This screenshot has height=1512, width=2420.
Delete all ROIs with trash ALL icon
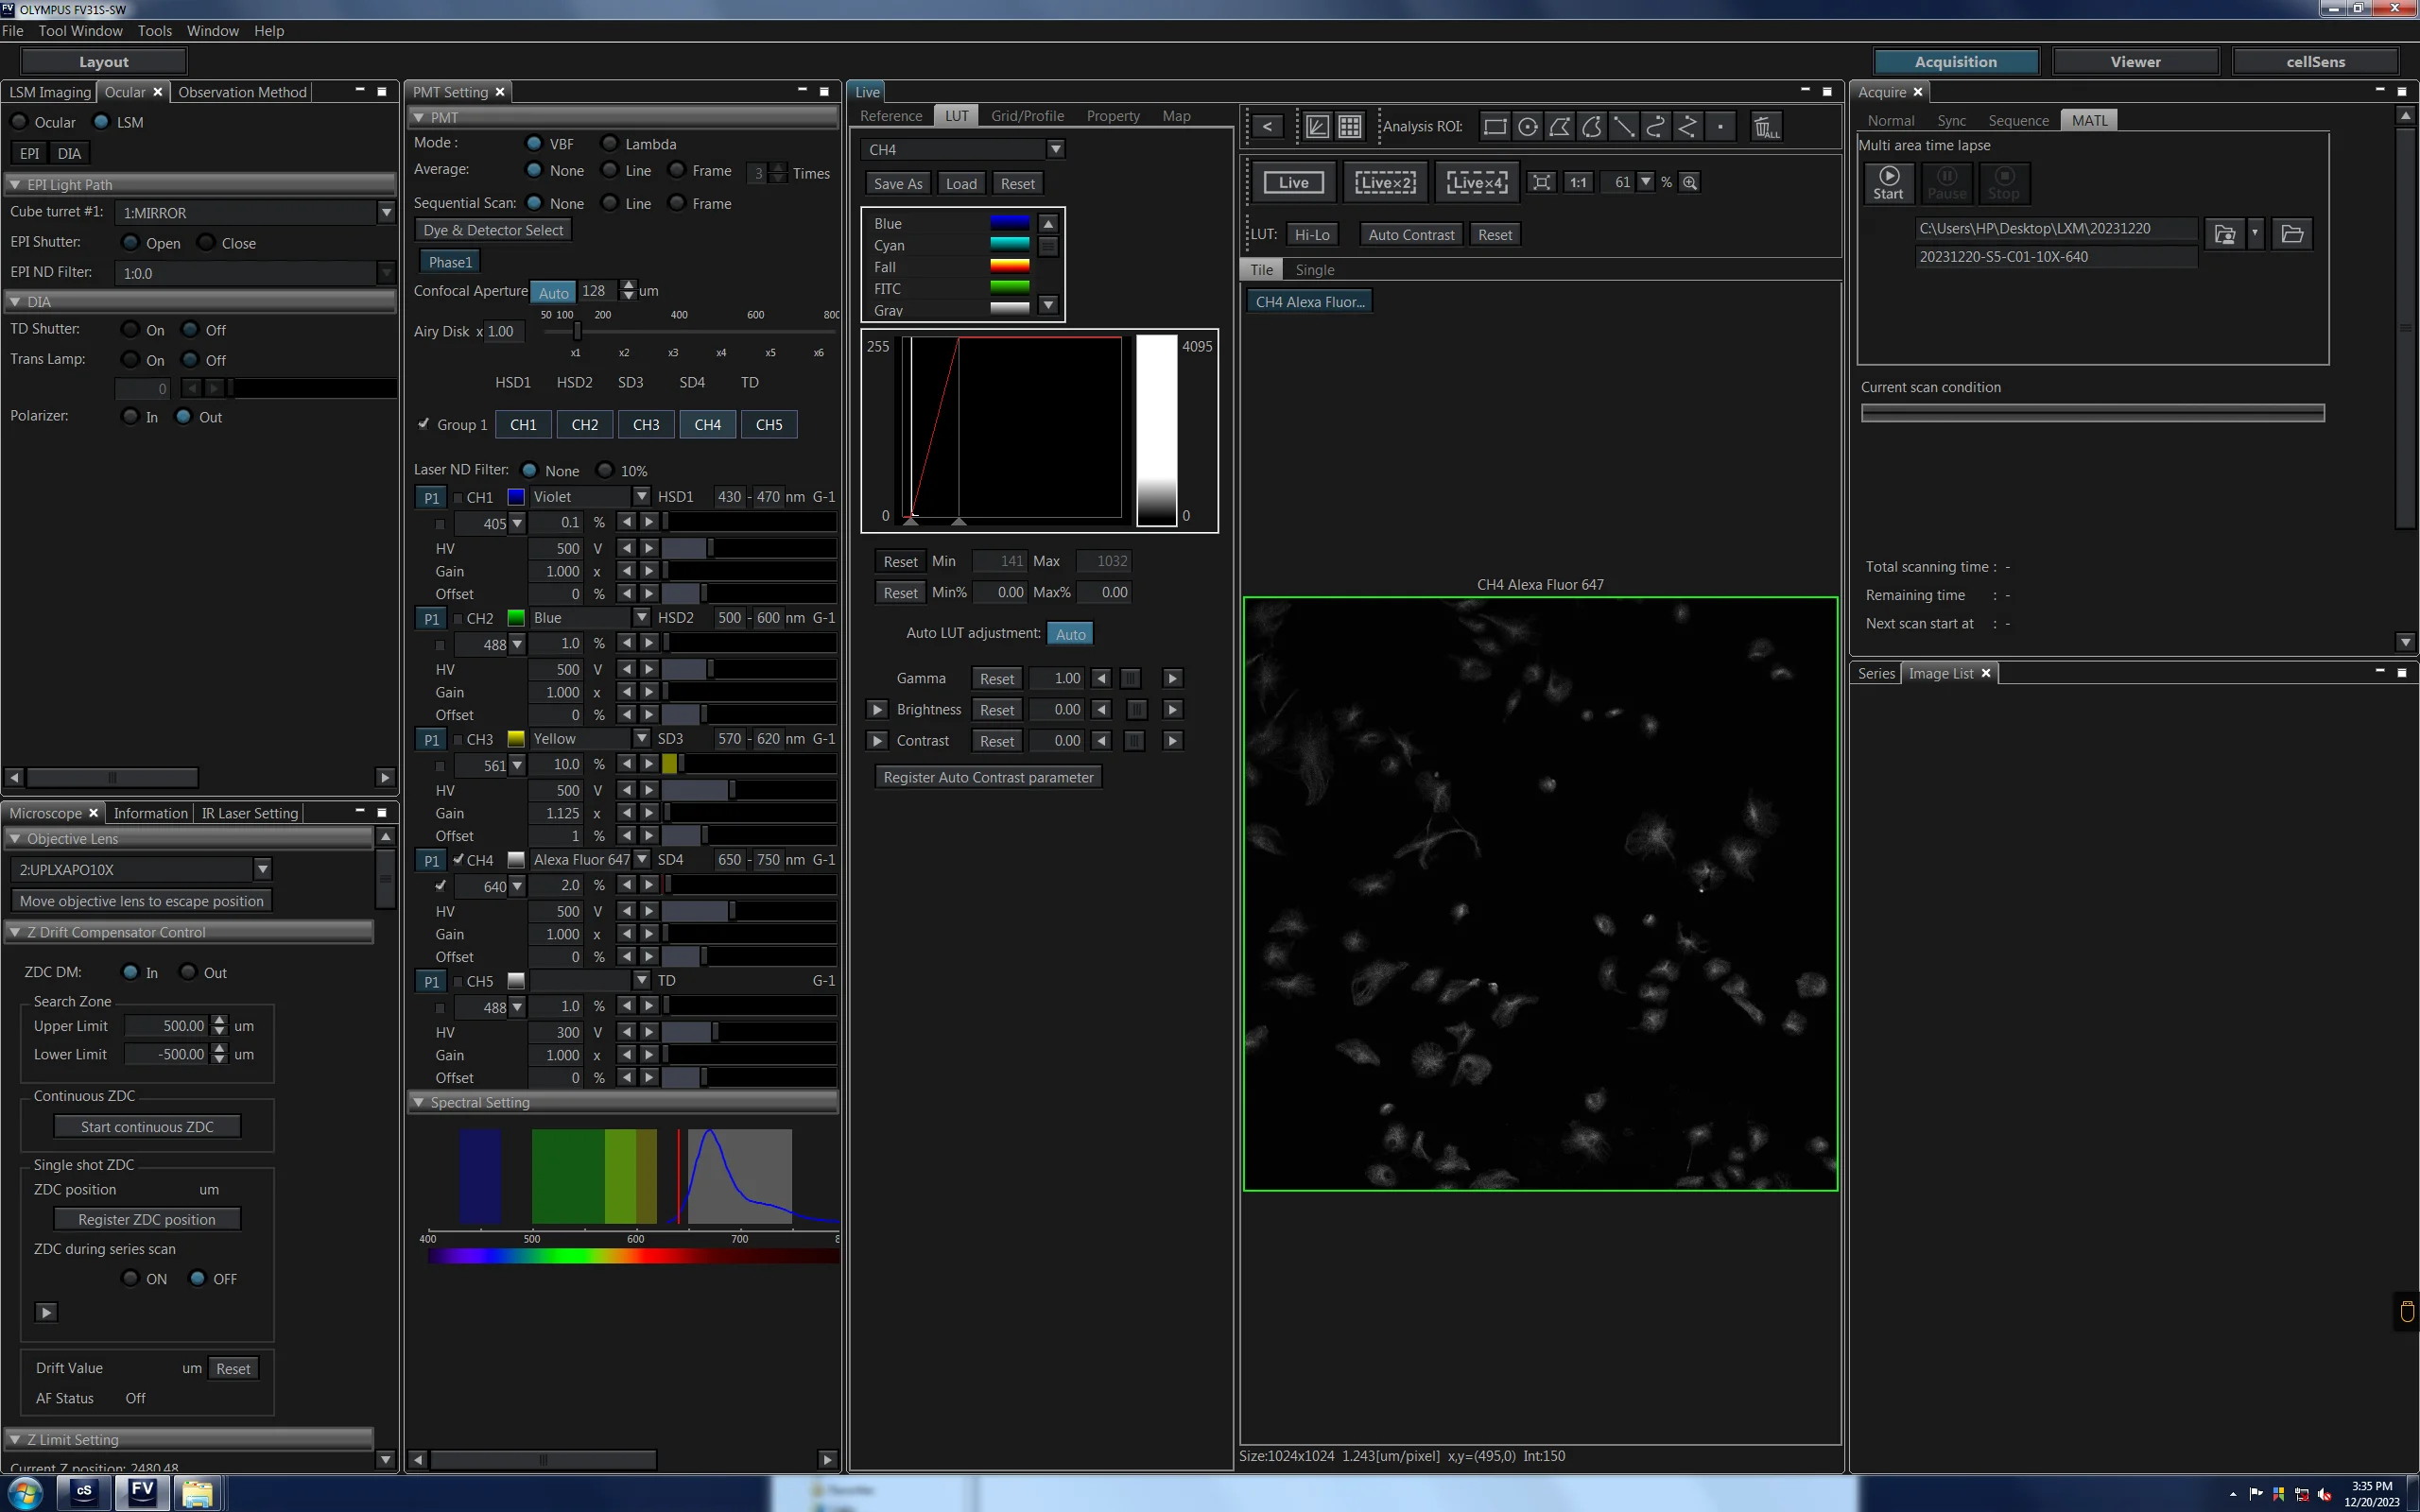[1766, 127]
